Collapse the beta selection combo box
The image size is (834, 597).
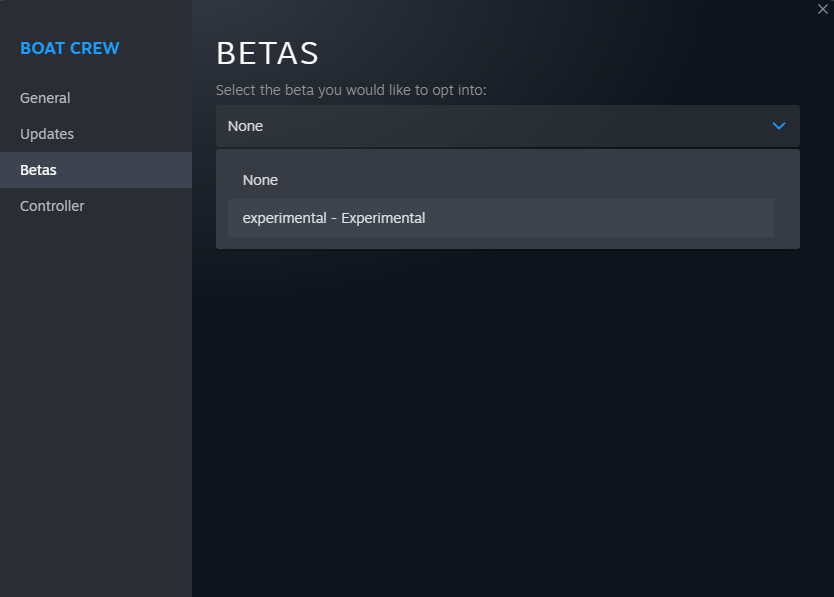coord(507,126)
